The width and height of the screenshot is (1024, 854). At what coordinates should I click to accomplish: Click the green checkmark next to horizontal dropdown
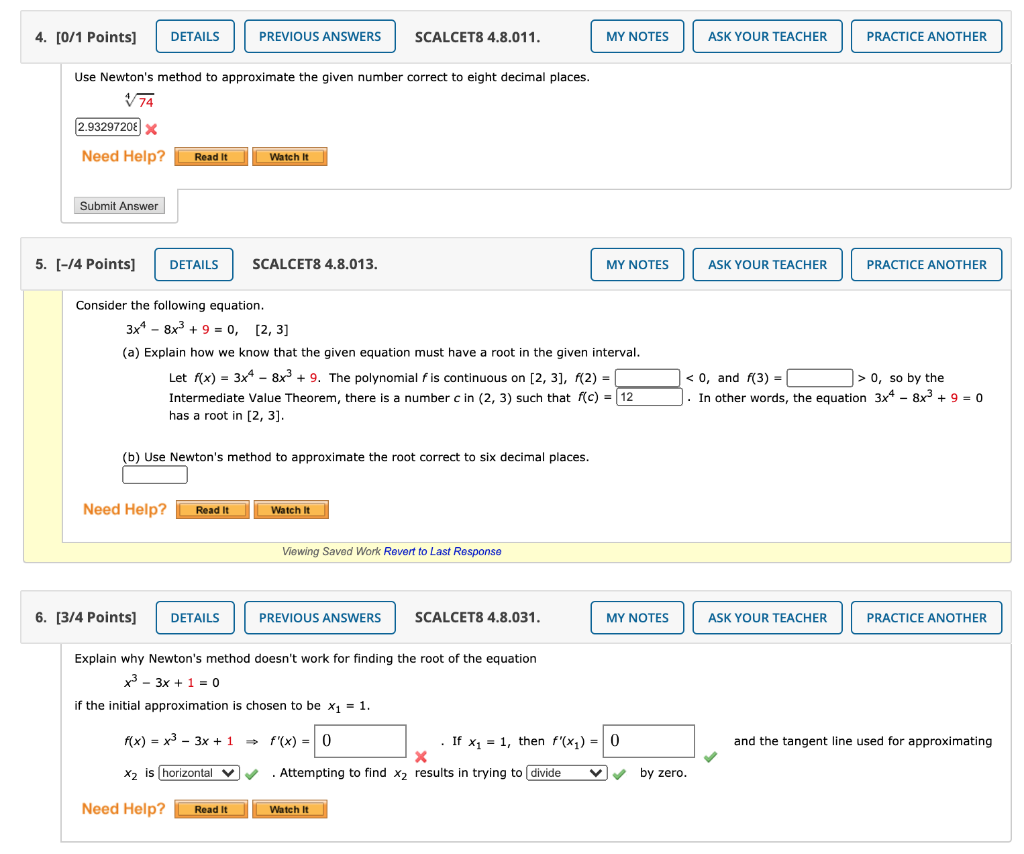pos(253,772)
